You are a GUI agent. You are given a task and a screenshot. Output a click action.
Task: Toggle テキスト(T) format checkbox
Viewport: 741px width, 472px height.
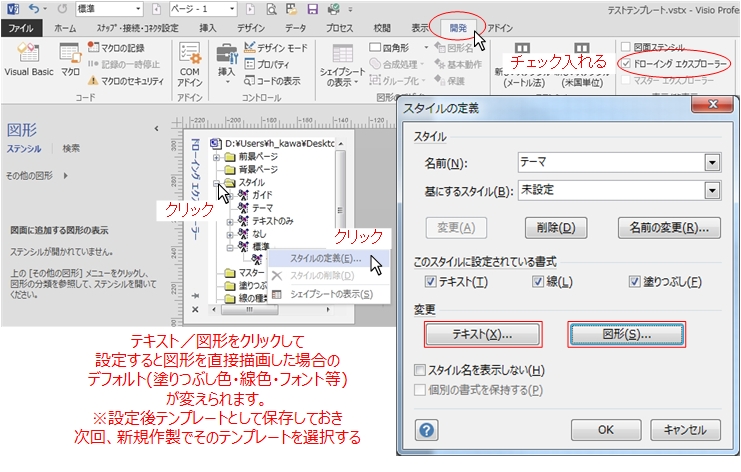pos(430,282)
